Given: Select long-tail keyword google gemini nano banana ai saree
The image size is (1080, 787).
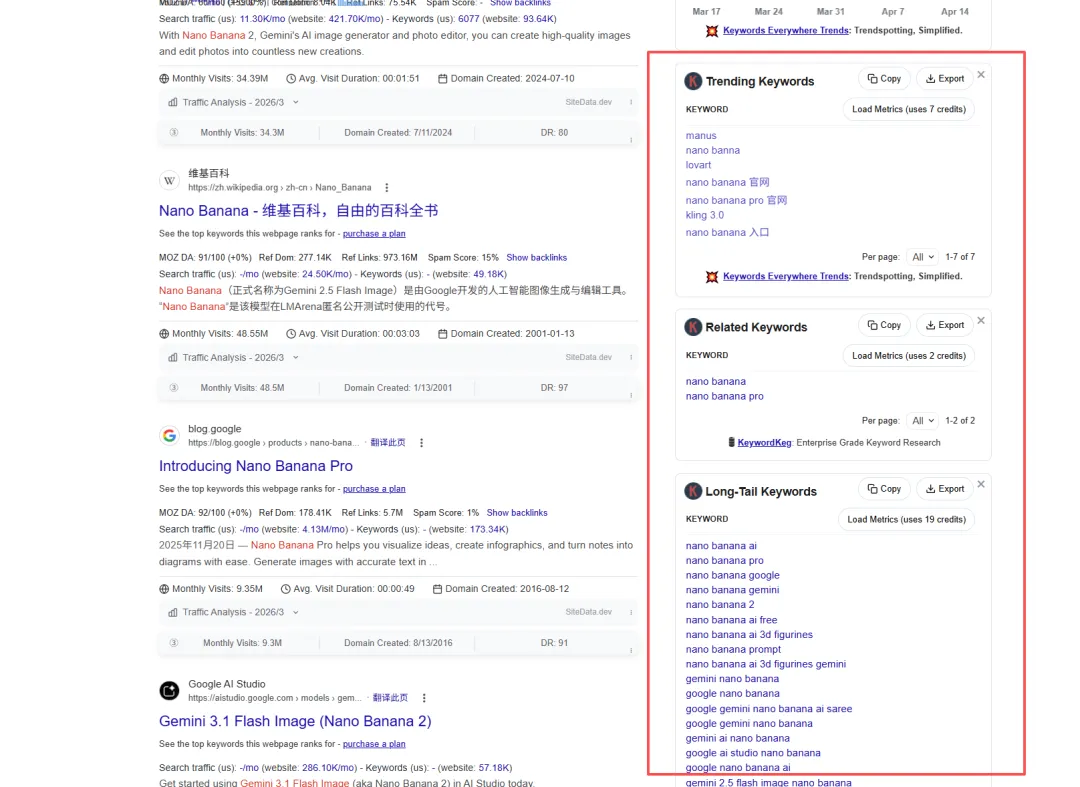Looking at the screenshot, I should coord(769,709).
